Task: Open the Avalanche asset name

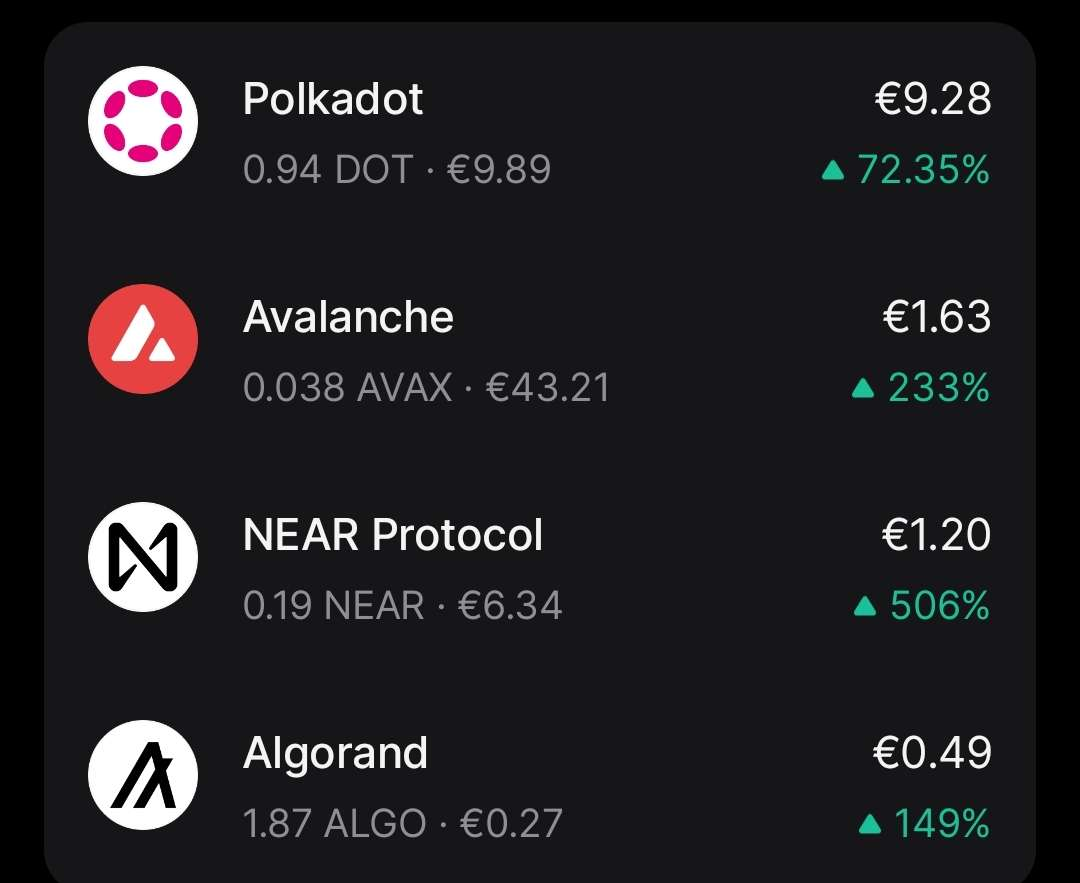Action: pyautogui.click(x=348, y=317)
